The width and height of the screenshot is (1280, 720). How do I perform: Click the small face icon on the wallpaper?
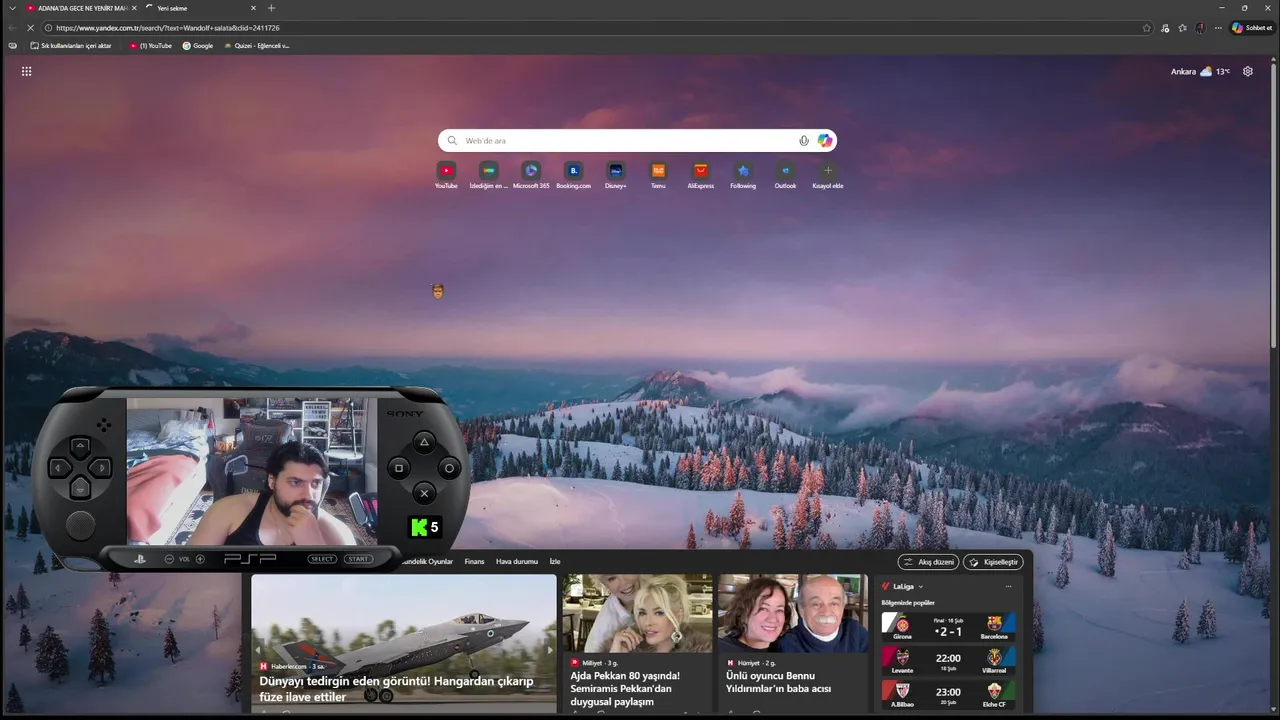[x=438, y=291]
